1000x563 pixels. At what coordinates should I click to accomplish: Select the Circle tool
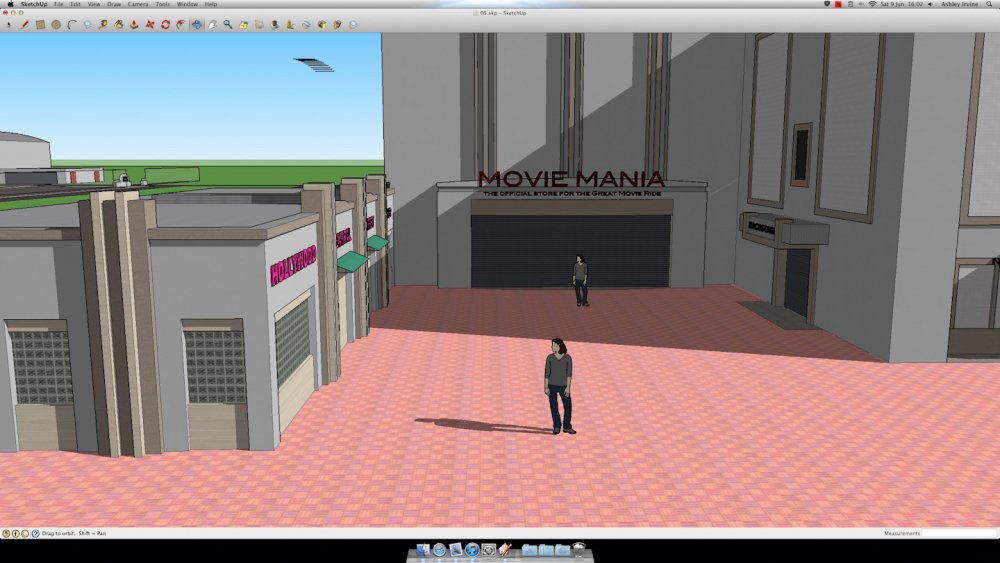[56, 25]
